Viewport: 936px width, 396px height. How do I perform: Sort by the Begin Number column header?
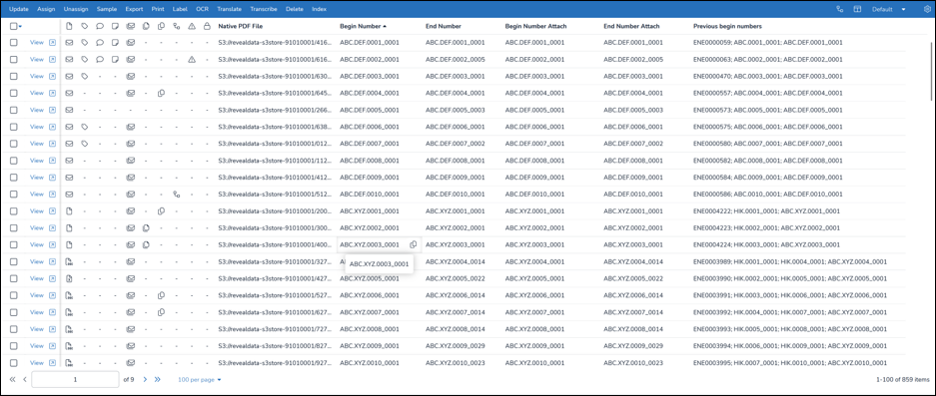[x=363, y=26]
